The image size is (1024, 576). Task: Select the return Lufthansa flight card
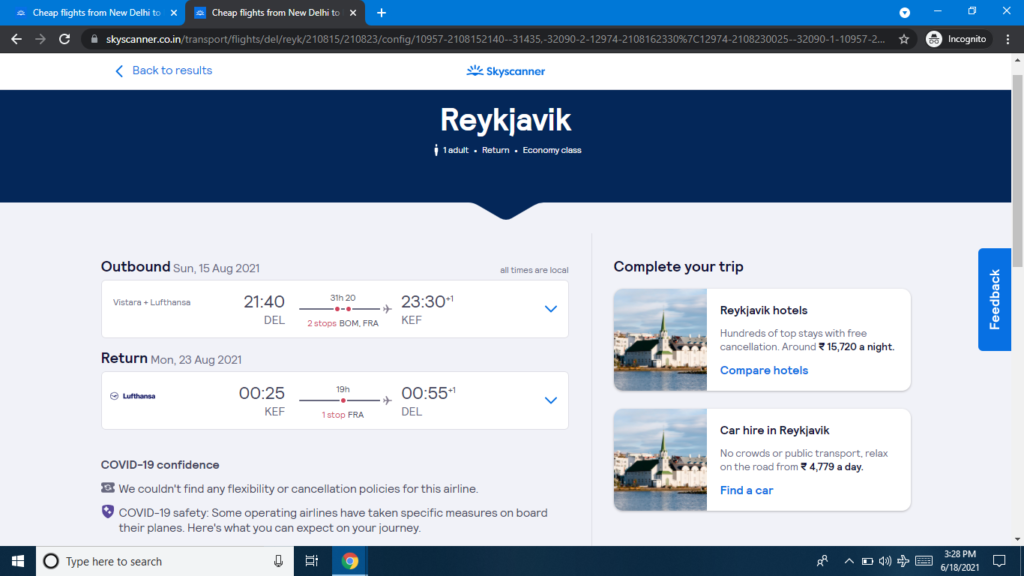(334, 400)
